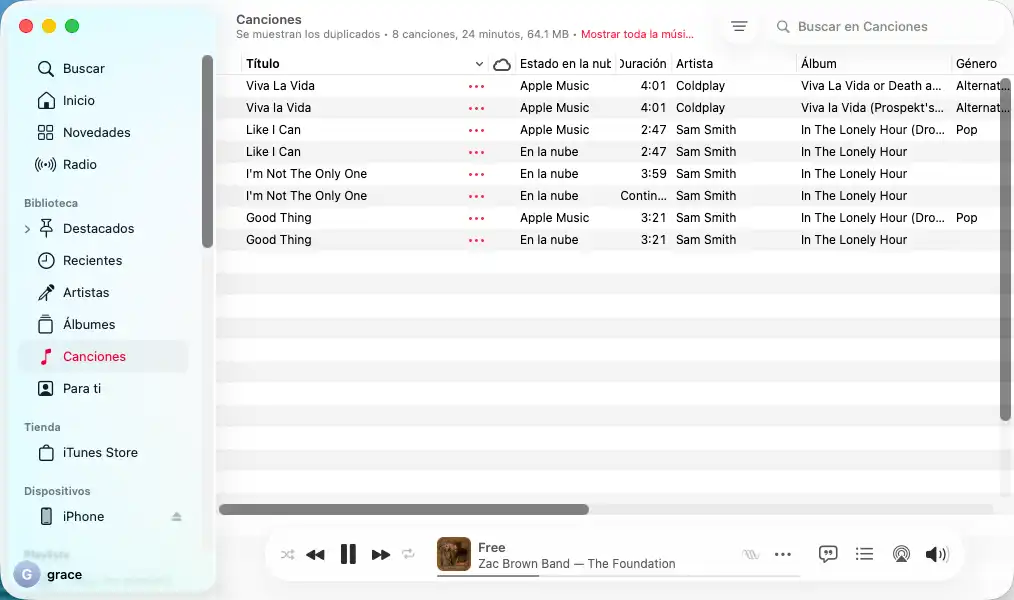1014x600 pixels.
Task: Open more options for Viva La Vida (Death album)
Action: click(477, 87)
